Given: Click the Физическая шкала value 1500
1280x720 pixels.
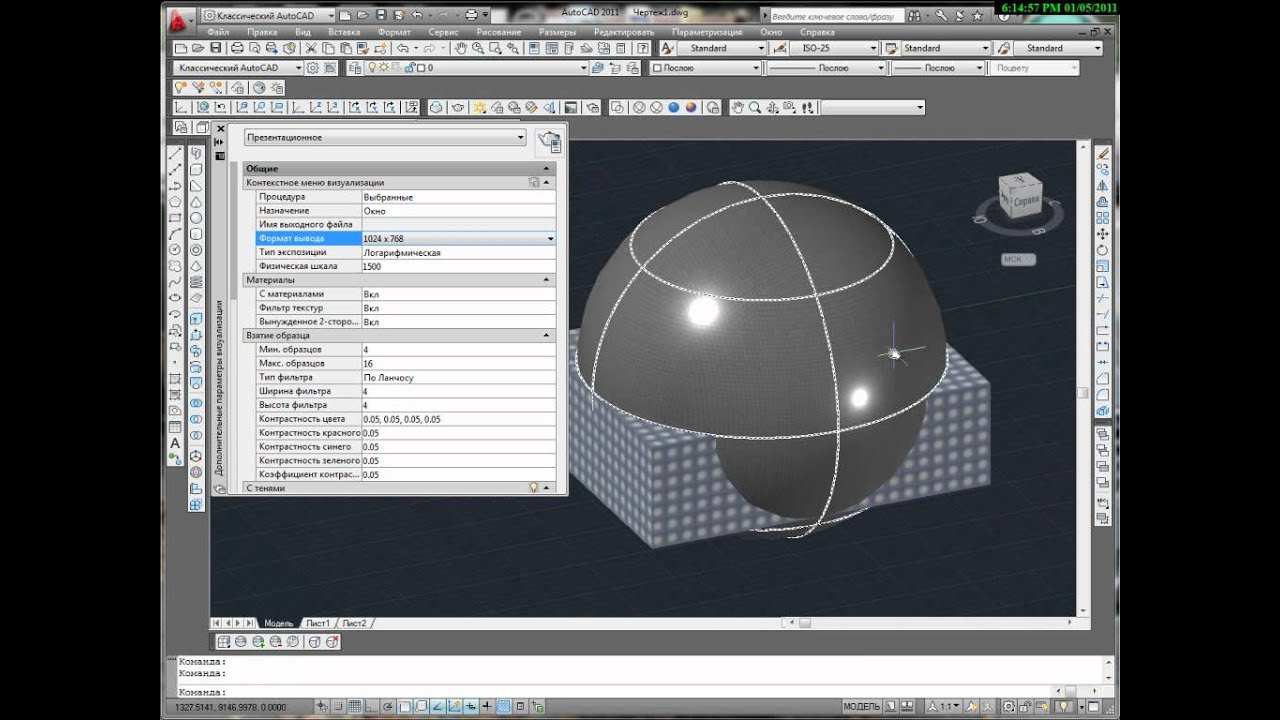Looking at the screenshot, I should [458, 267].
